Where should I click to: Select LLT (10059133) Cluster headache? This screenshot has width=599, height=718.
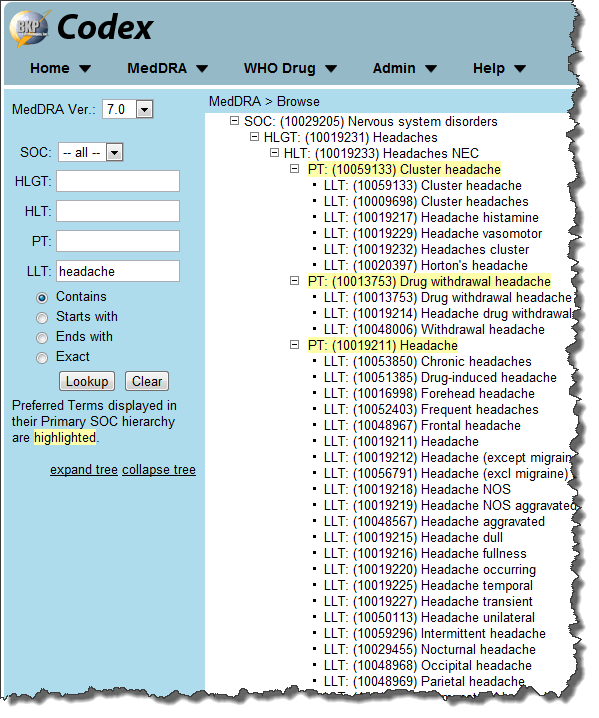click(423, 186)
